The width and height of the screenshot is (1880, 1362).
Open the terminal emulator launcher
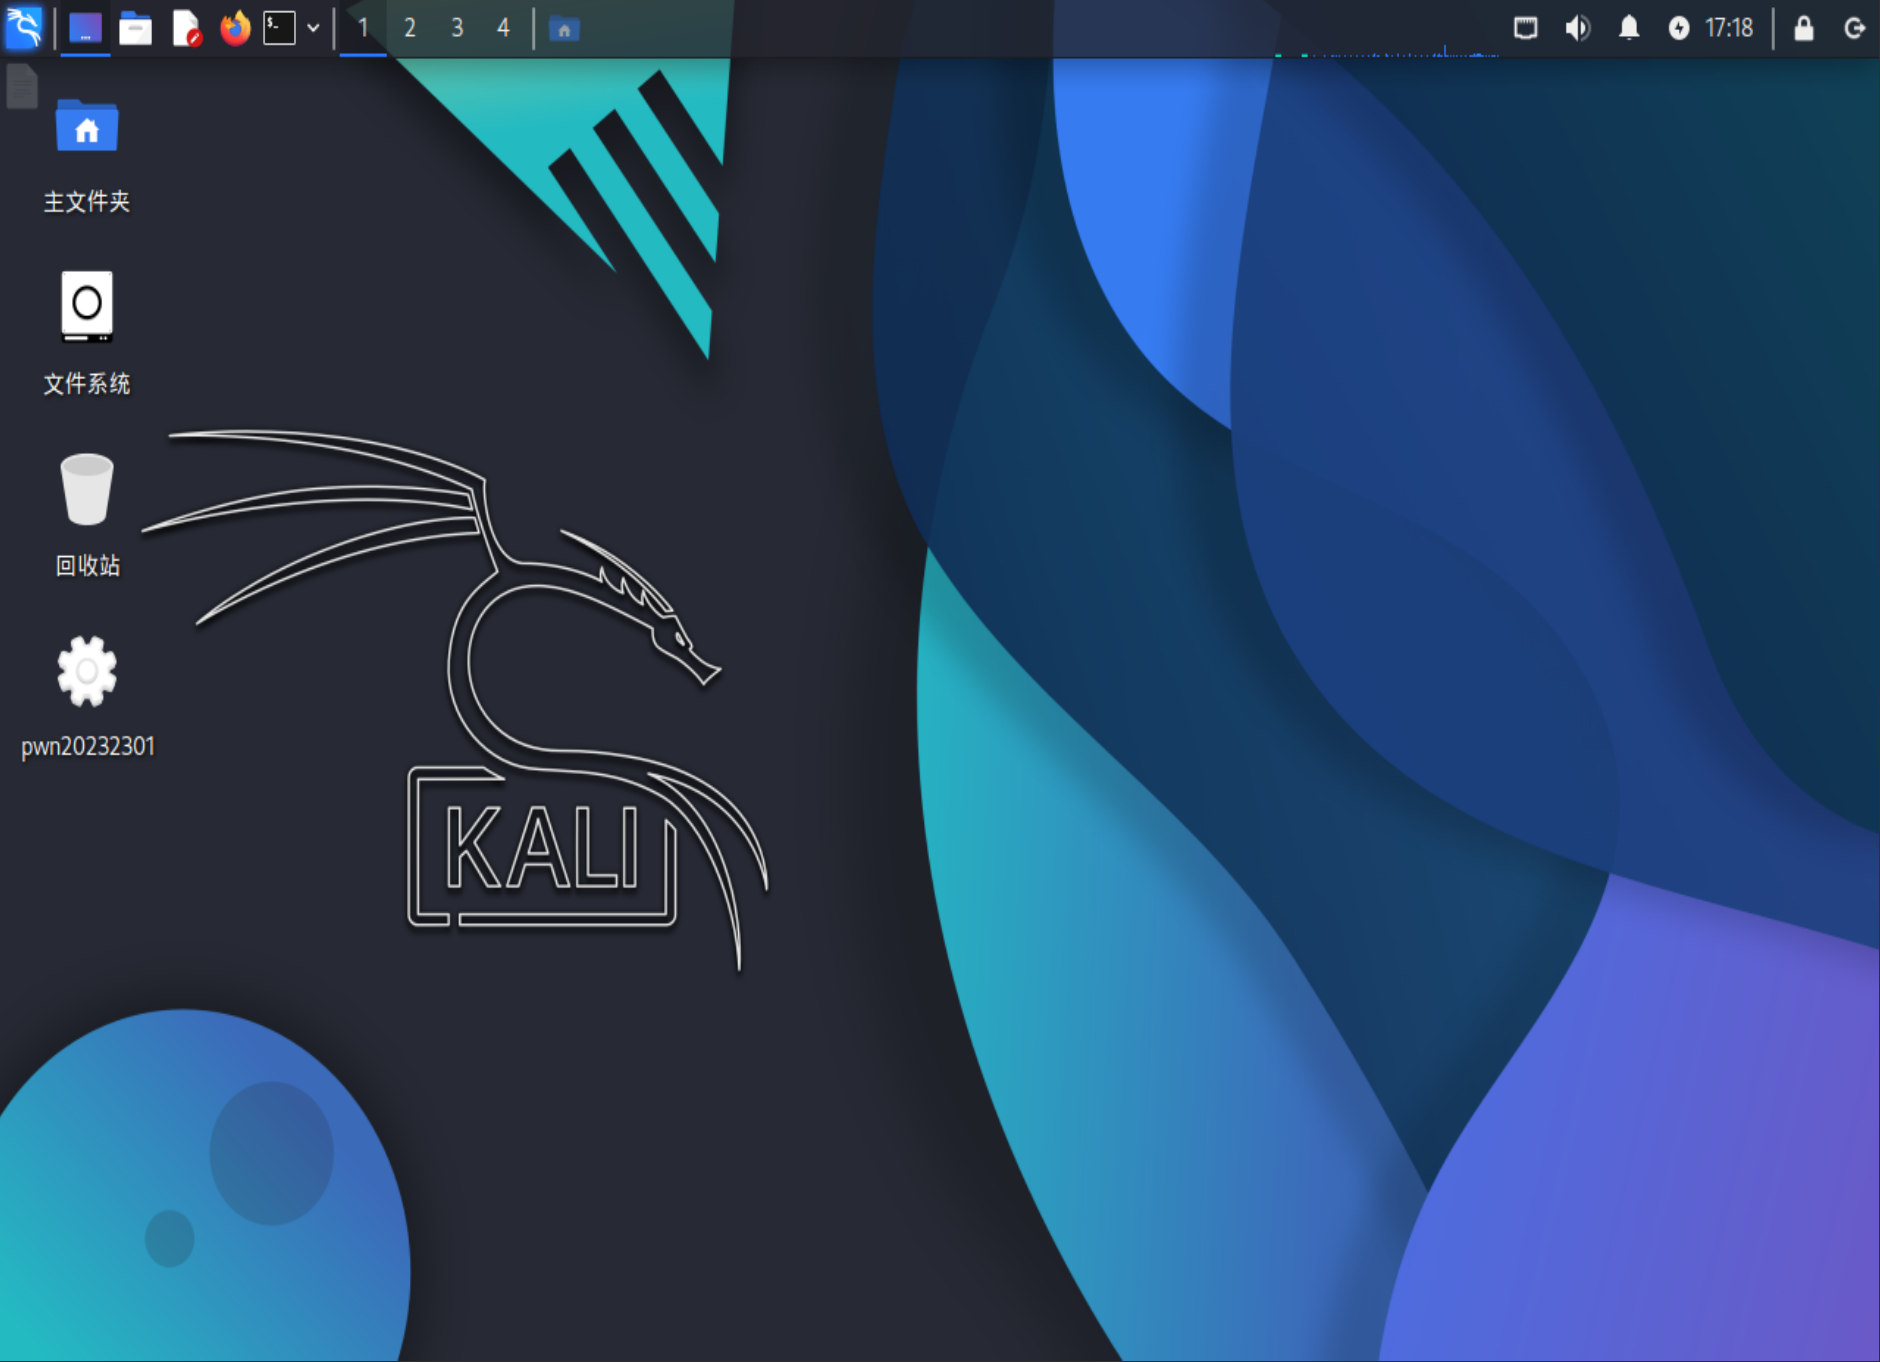click(x=279, y=28)
